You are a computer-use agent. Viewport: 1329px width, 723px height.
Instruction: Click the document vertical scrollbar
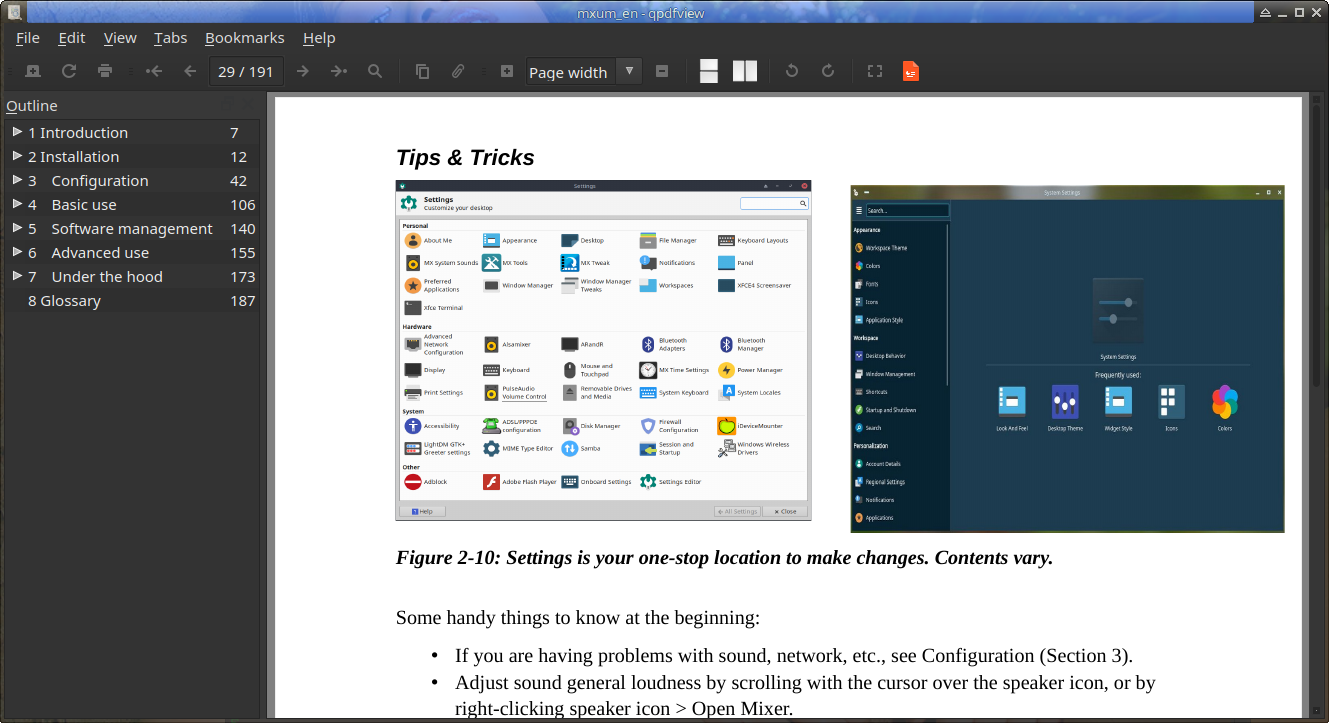[x=1315, y=405]
